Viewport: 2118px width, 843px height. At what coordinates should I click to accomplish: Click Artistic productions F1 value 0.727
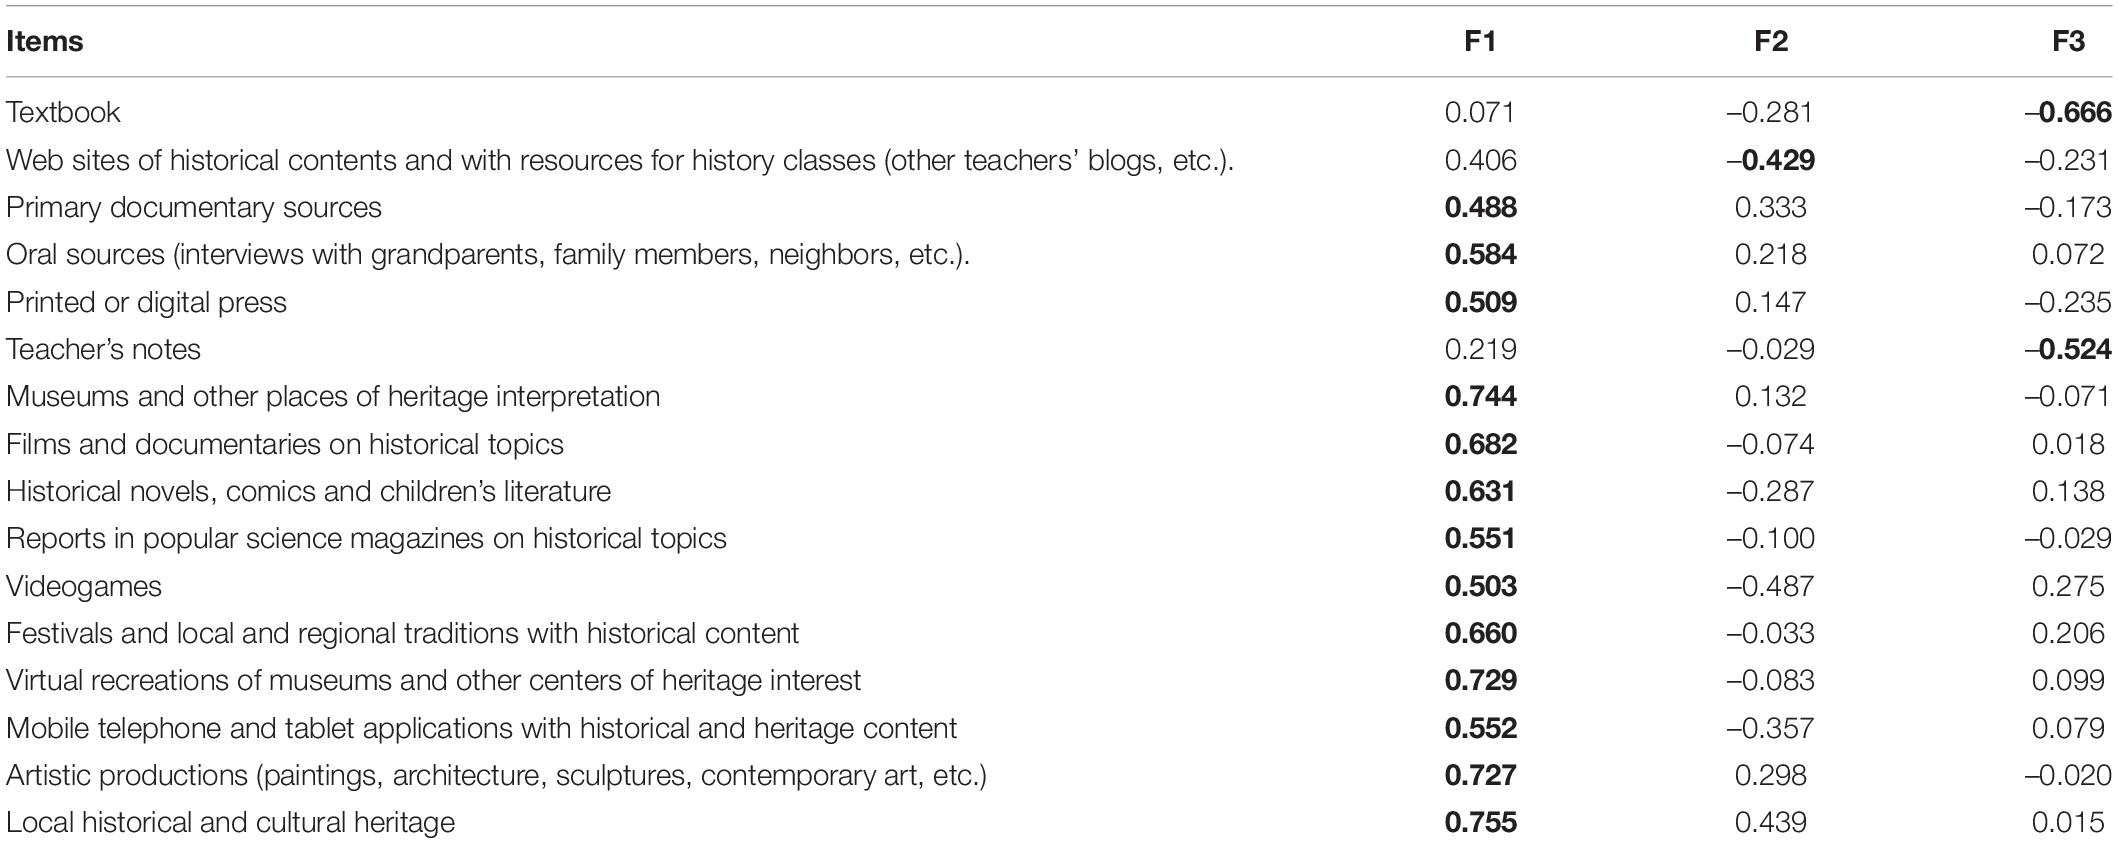(x=1480, y=775)
